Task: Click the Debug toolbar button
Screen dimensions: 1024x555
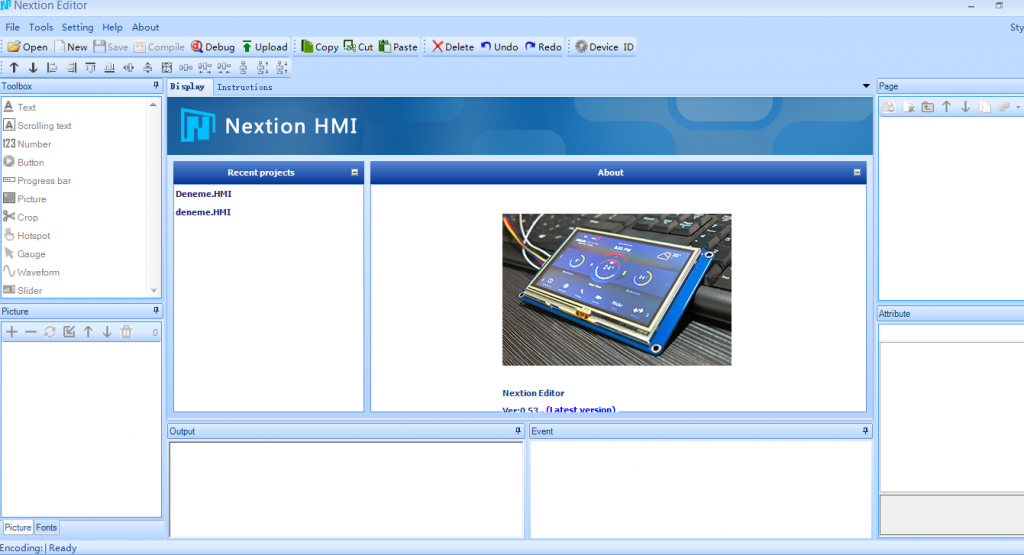Action: click(x=213, y=47)
